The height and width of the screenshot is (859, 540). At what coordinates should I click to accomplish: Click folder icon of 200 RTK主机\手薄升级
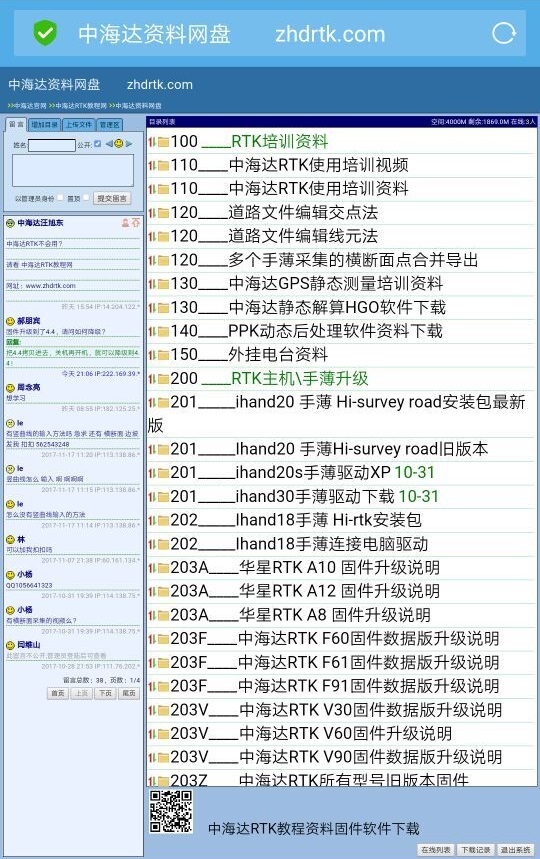pos(163,379)
